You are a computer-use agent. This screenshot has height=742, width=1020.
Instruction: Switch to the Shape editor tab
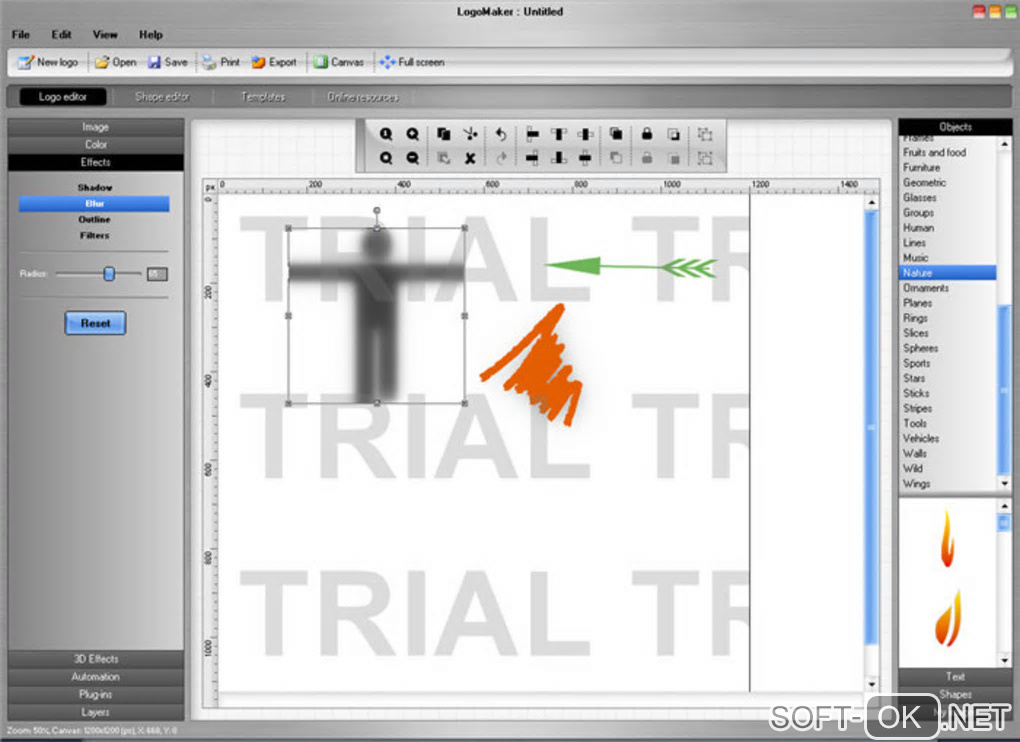tap(162, 97)
